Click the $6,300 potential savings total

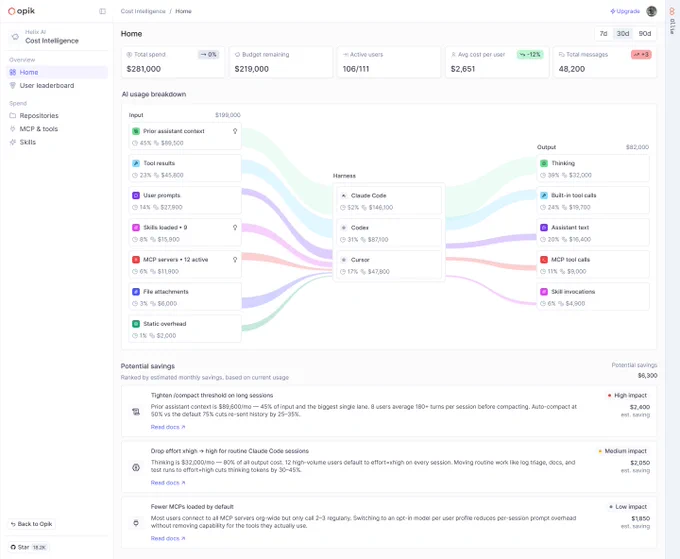(x=647, y=376)
